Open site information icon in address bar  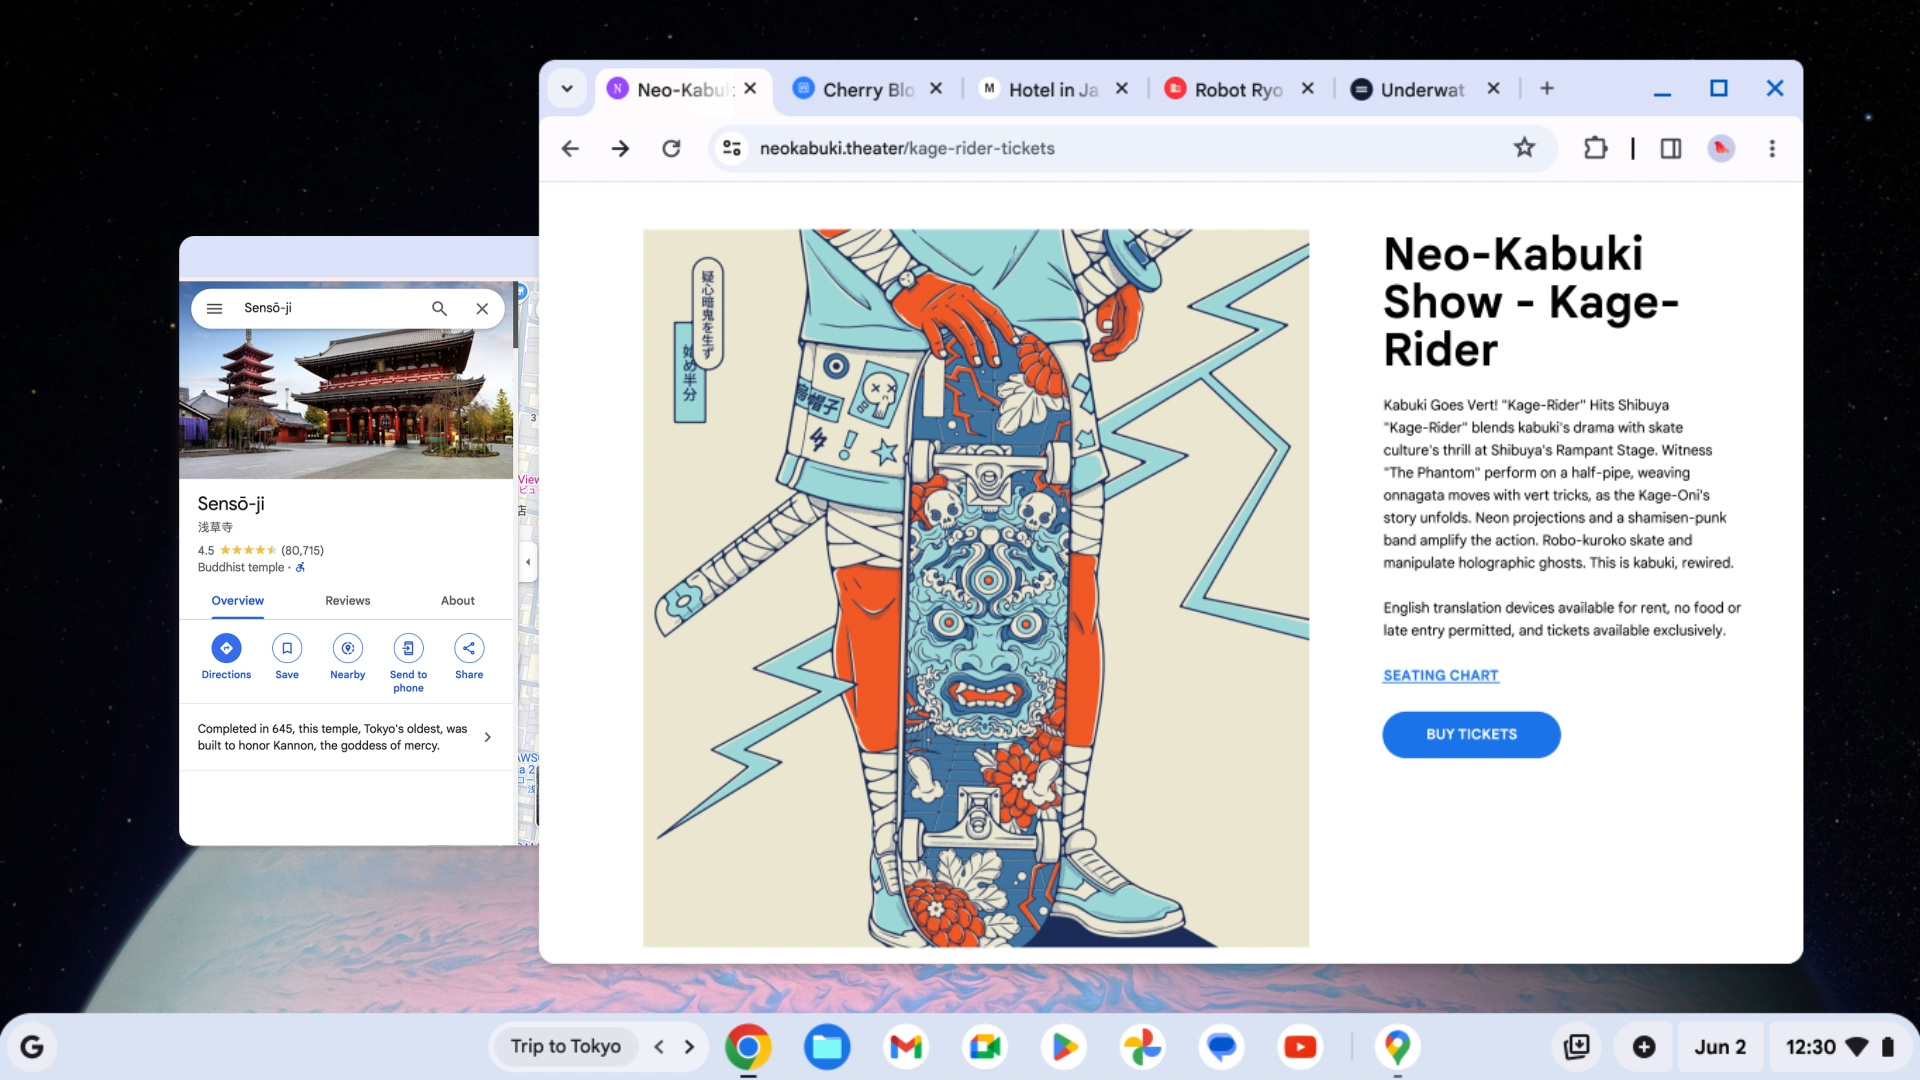[732, 148]
